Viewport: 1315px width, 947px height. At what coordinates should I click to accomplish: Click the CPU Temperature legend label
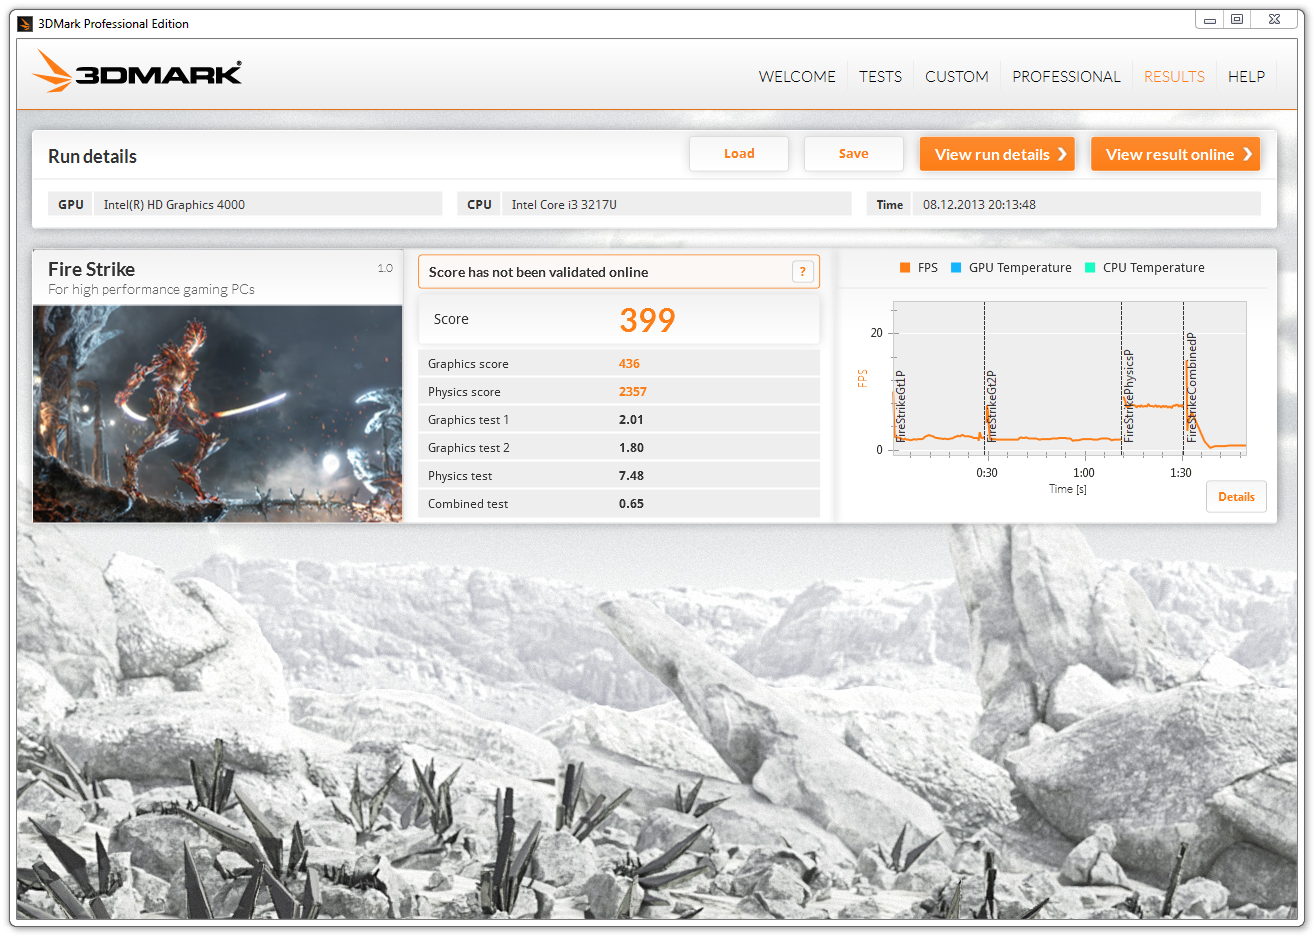[x=1153, y=268]
